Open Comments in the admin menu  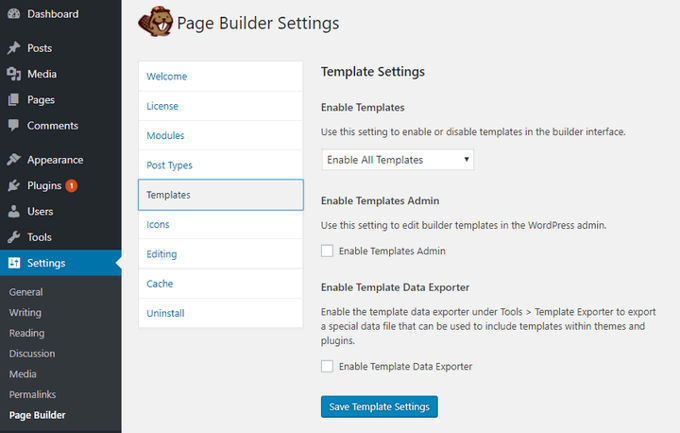(52, 125)
